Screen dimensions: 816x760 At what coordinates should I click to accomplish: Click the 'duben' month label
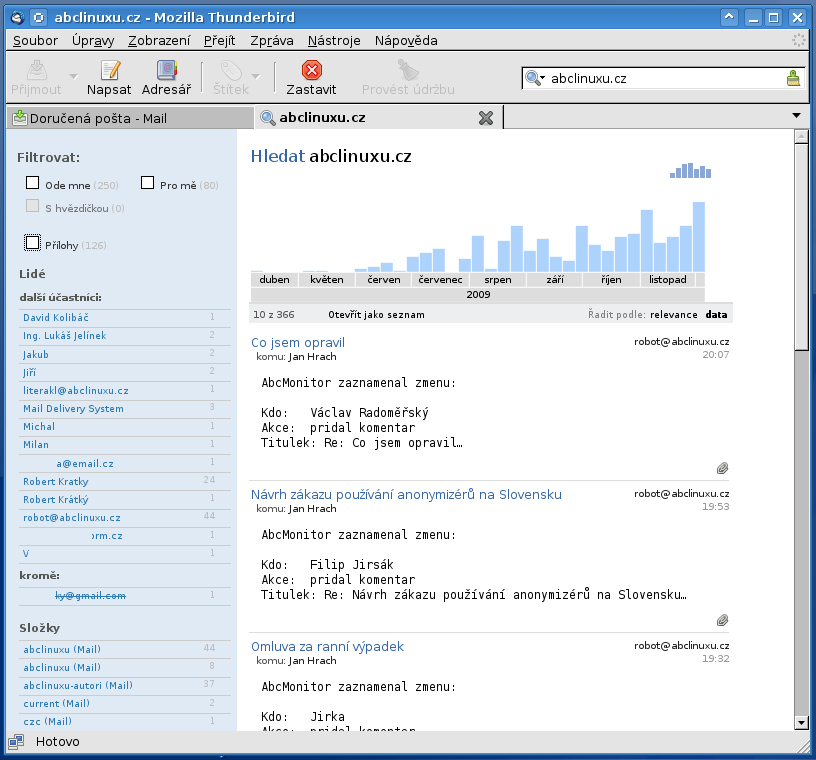274,280
